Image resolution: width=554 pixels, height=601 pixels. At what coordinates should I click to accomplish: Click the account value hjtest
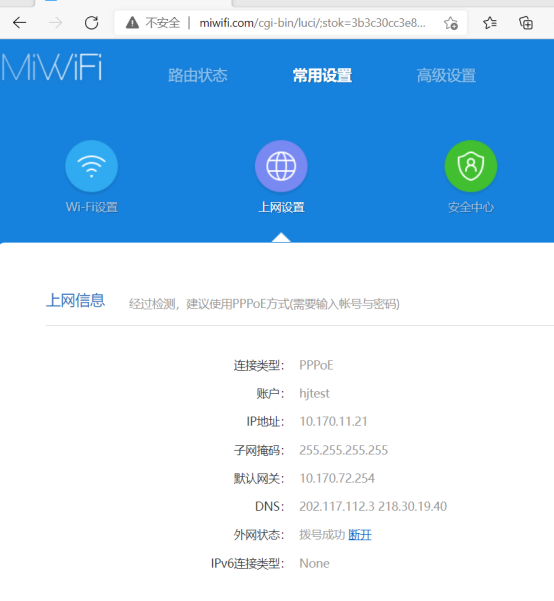(314, 394)
